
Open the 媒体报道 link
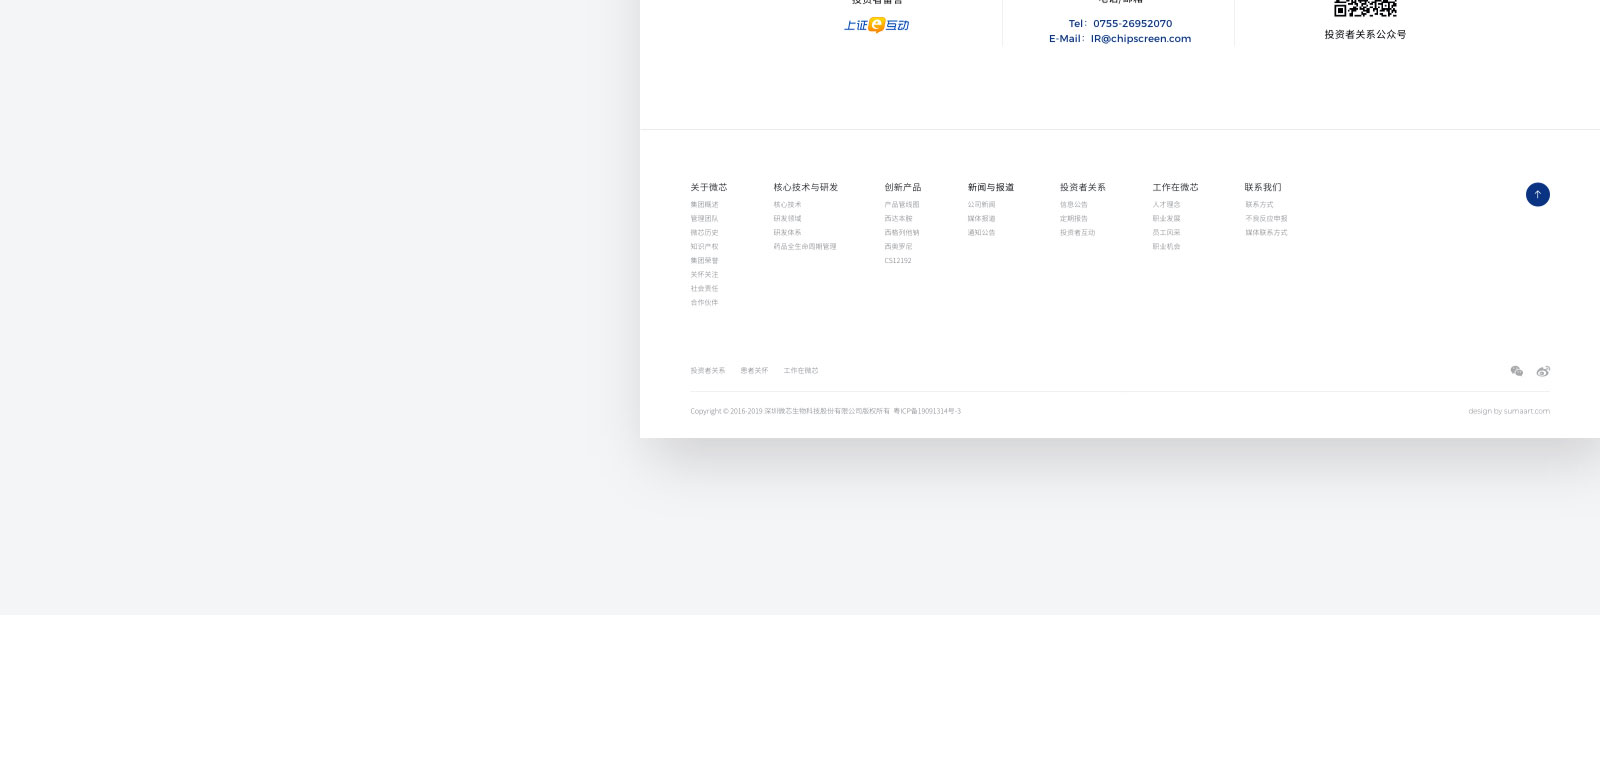981,219
